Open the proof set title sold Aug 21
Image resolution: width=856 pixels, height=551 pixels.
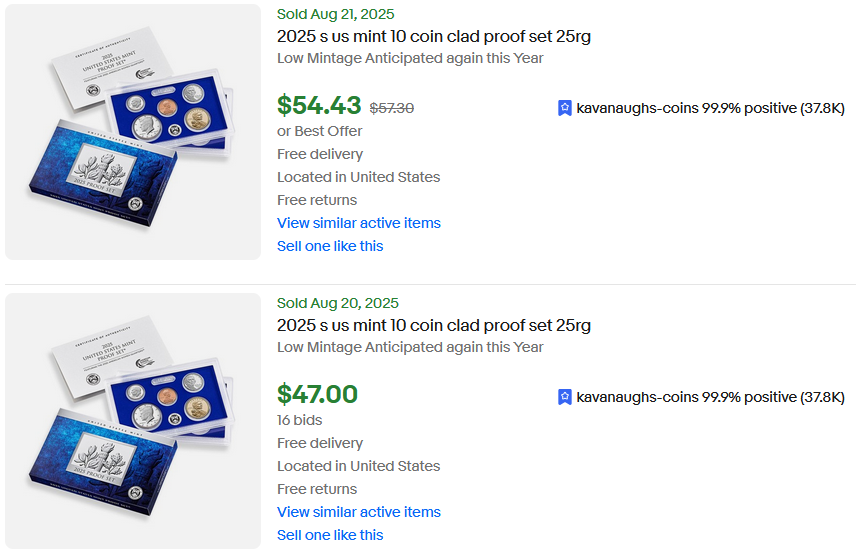434,36
